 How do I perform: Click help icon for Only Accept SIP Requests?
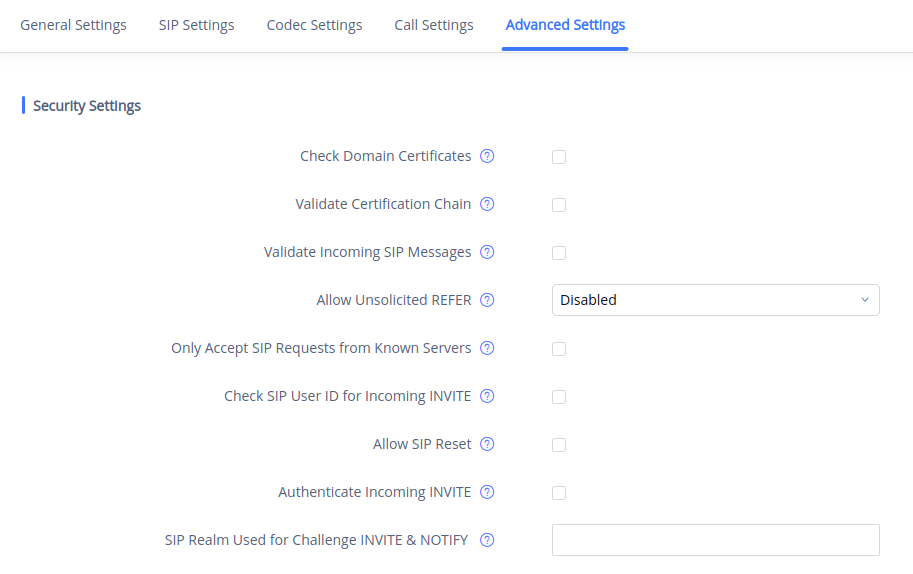(x=487, y=348)
